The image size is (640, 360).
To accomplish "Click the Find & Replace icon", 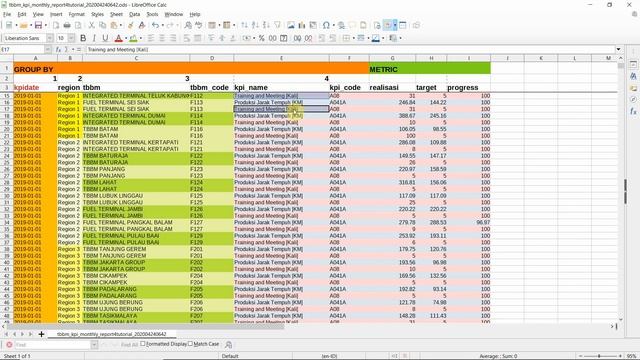I will tap(188, 25).
